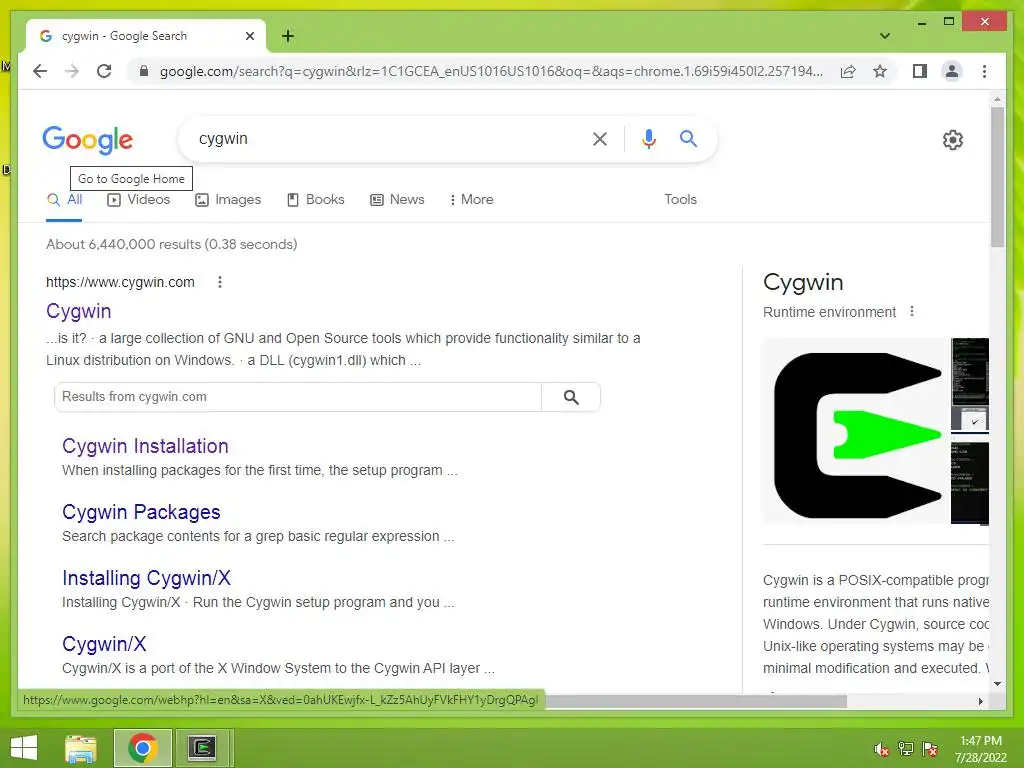Switch to the News tab

(397, 200)
